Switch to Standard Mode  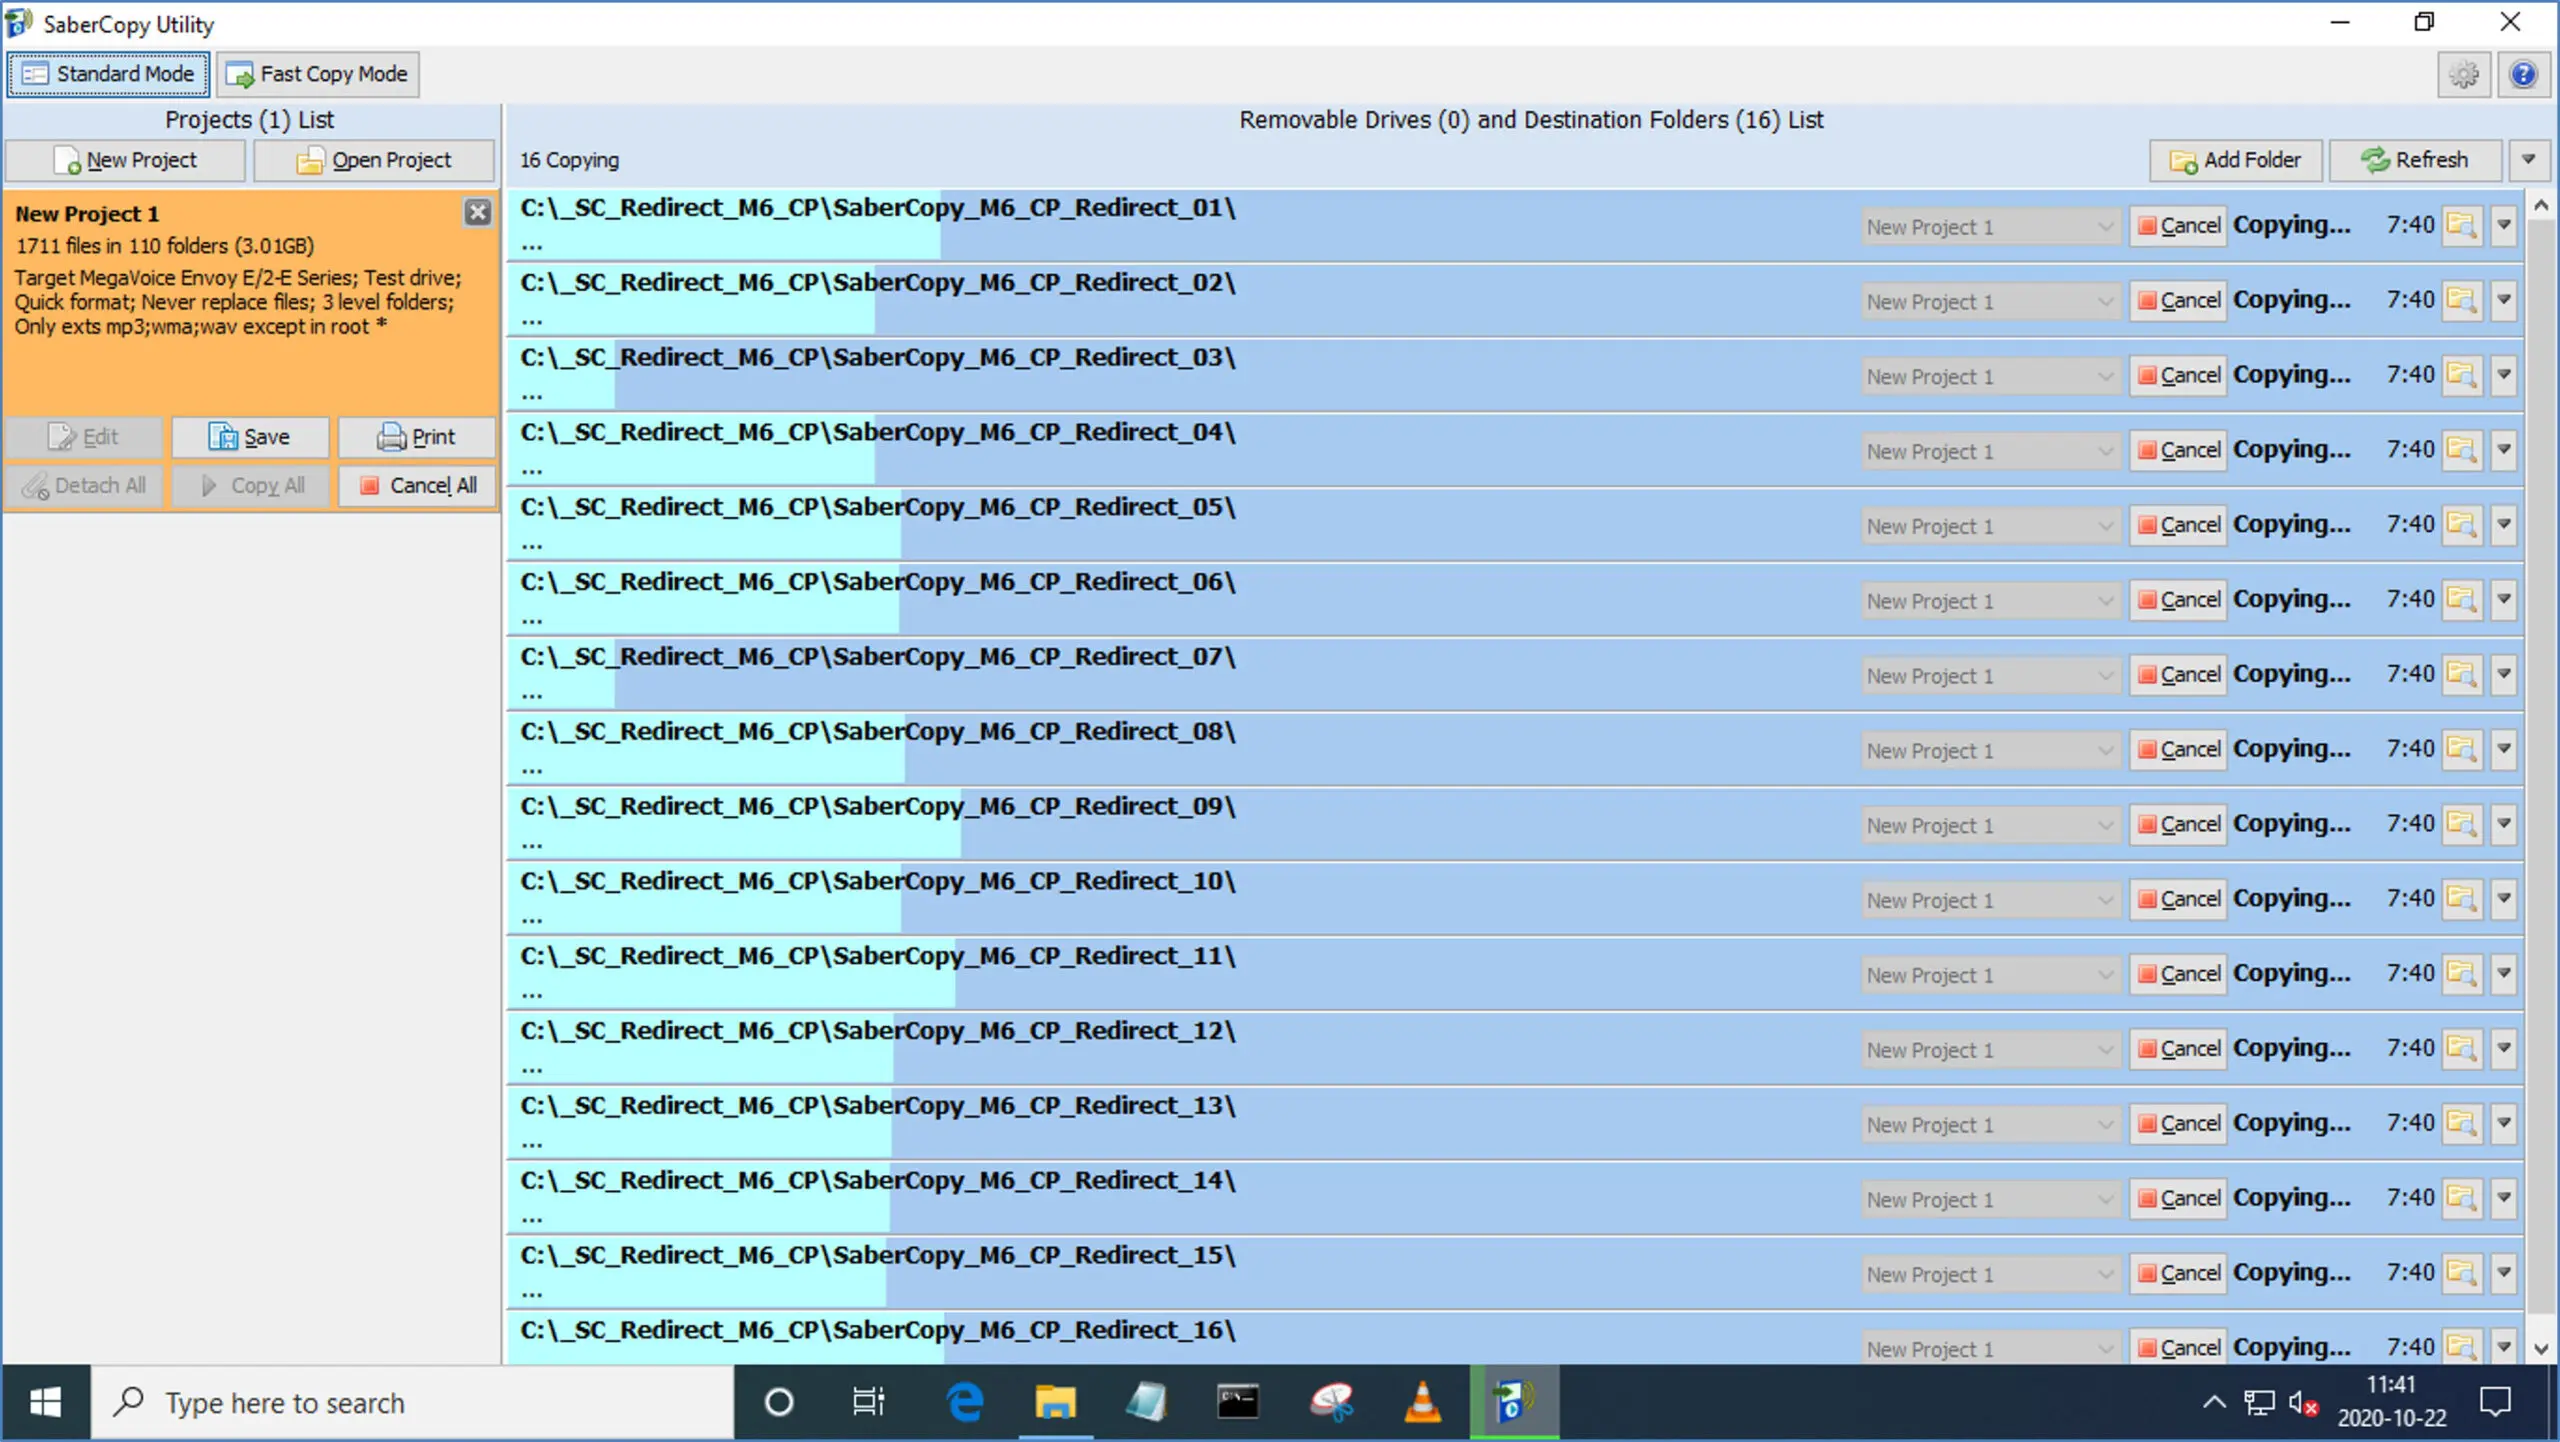pos(108,74)
